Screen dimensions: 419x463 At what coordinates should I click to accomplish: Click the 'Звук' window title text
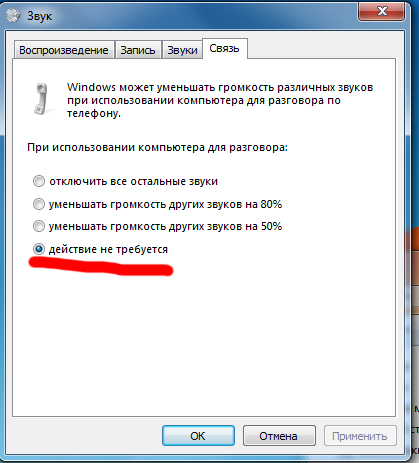[39, 16]
